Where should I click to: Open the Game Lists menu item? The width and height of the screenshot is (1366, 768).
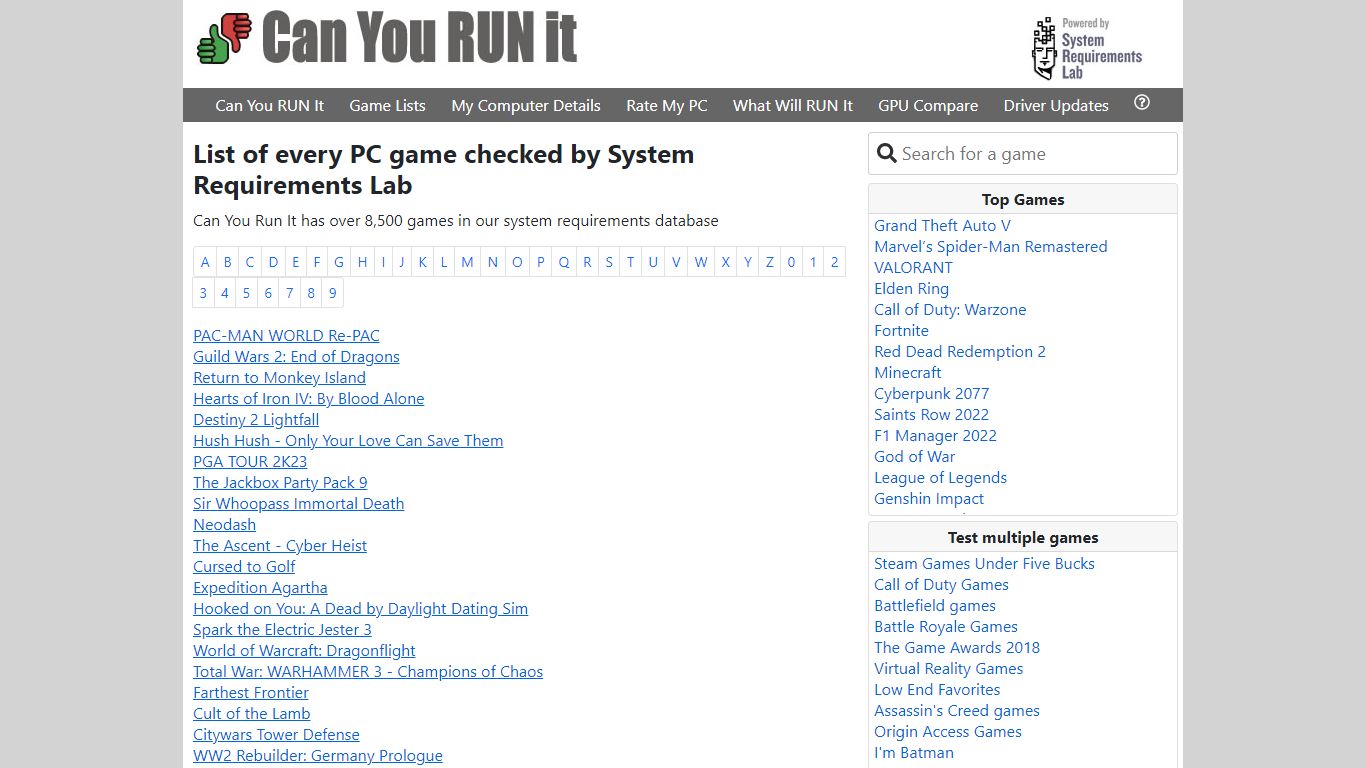click(387, 105)
